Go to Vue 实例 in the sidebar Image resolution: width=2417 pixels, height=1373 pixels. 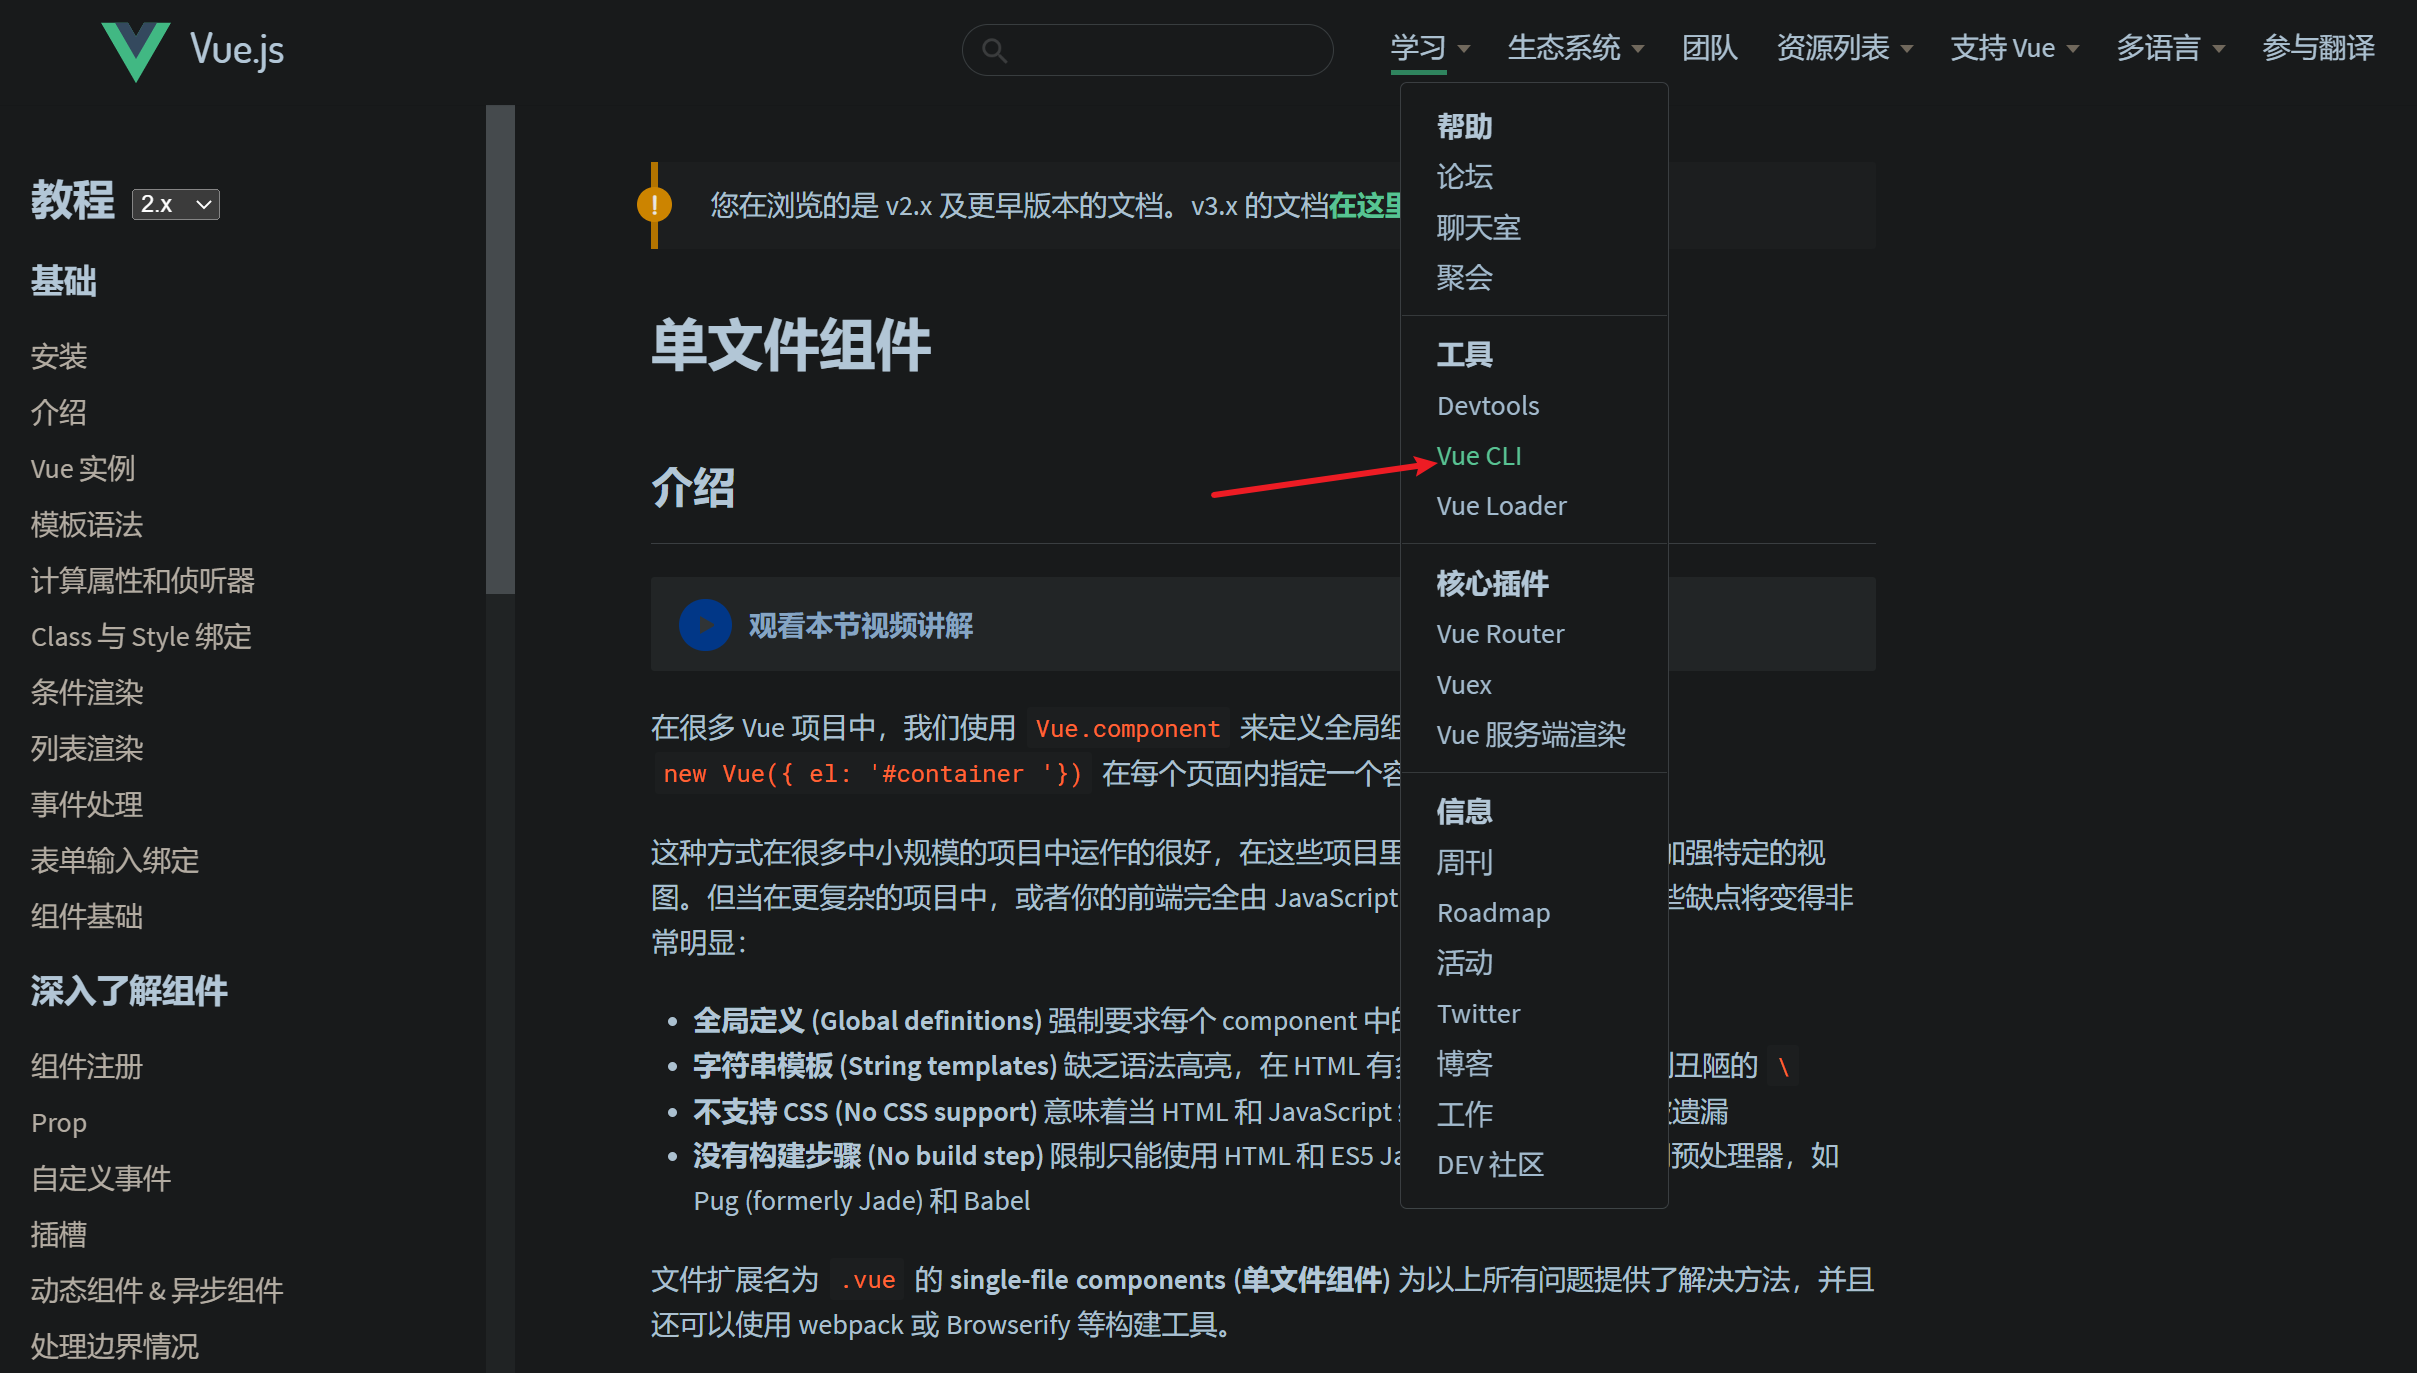(83, 468)
